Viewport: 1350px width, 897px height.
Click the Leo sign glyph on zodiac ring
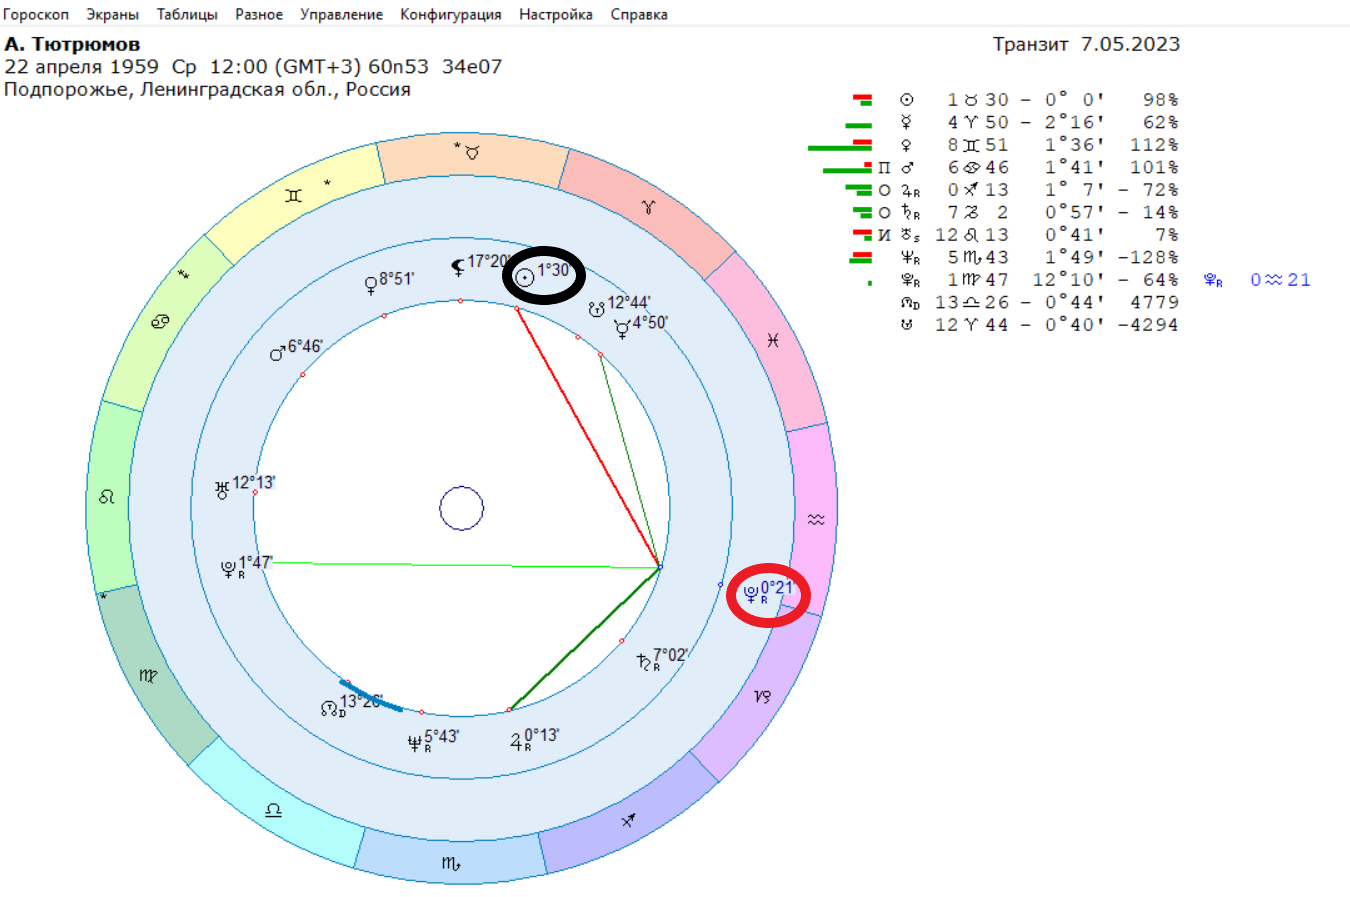click(x=107, y=496)
